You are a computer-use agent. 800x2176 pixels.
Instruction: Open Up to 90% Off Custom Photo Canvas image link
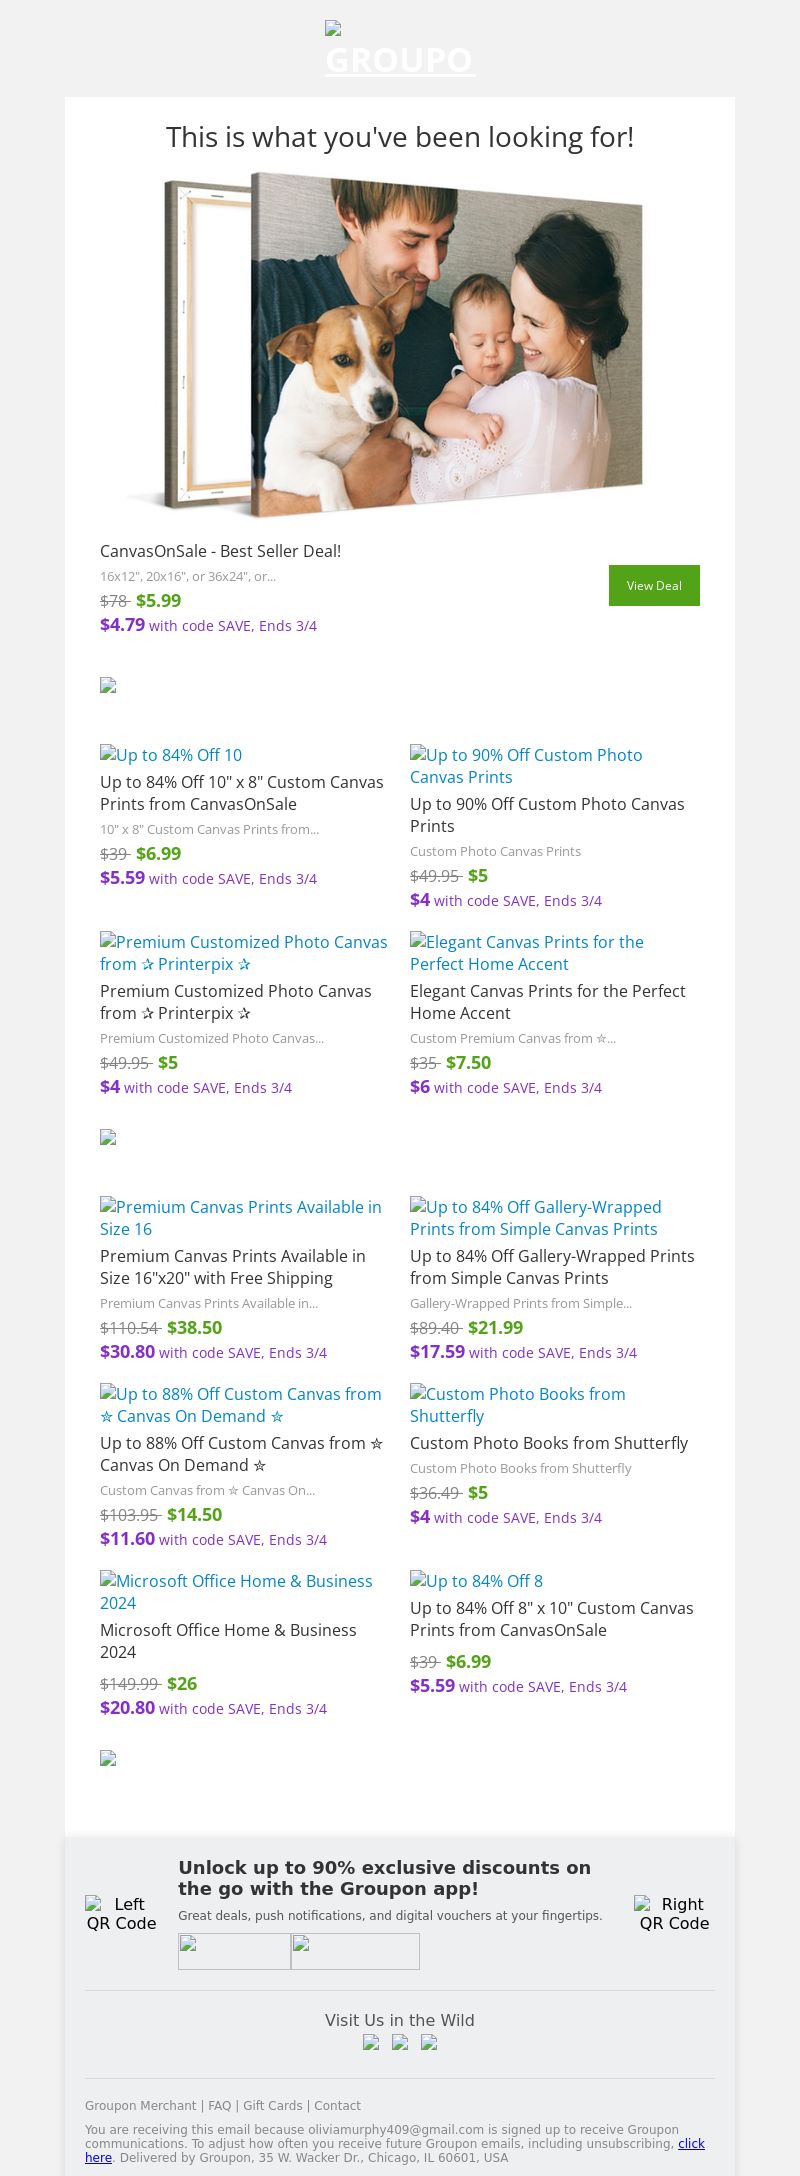526,766
